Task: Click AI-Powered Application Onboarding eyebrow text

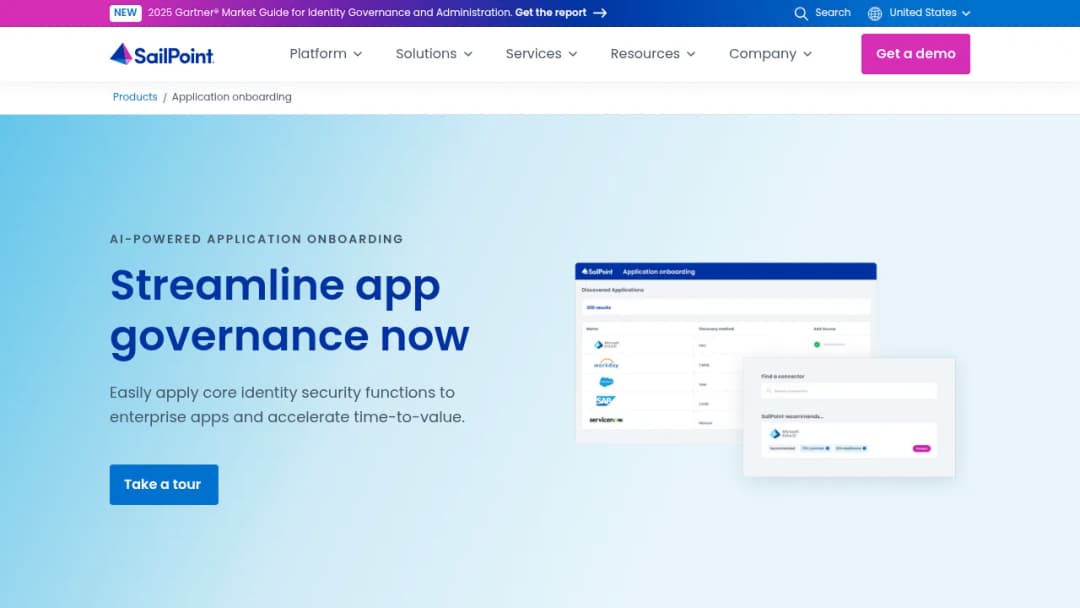Action: (x=256, y=239)
